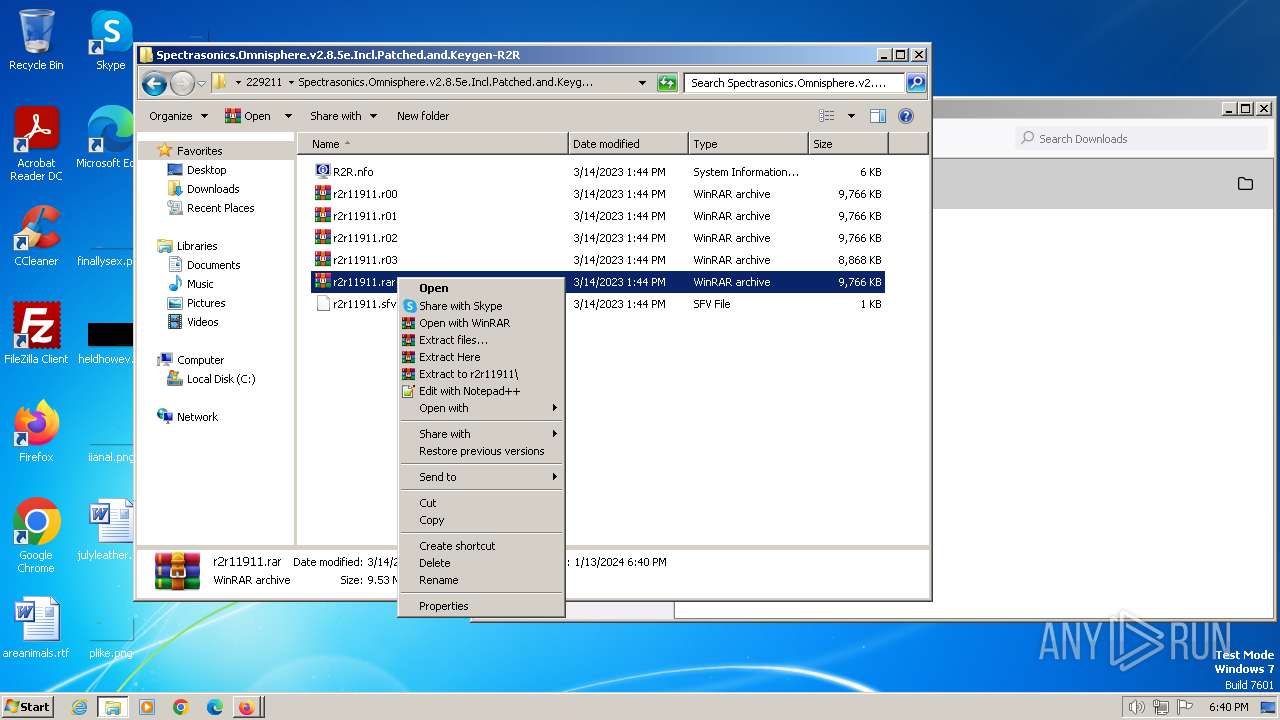Select the R2R.nfo file
The width and height of the screenshot is (1280, 720).
pos(598,172)
